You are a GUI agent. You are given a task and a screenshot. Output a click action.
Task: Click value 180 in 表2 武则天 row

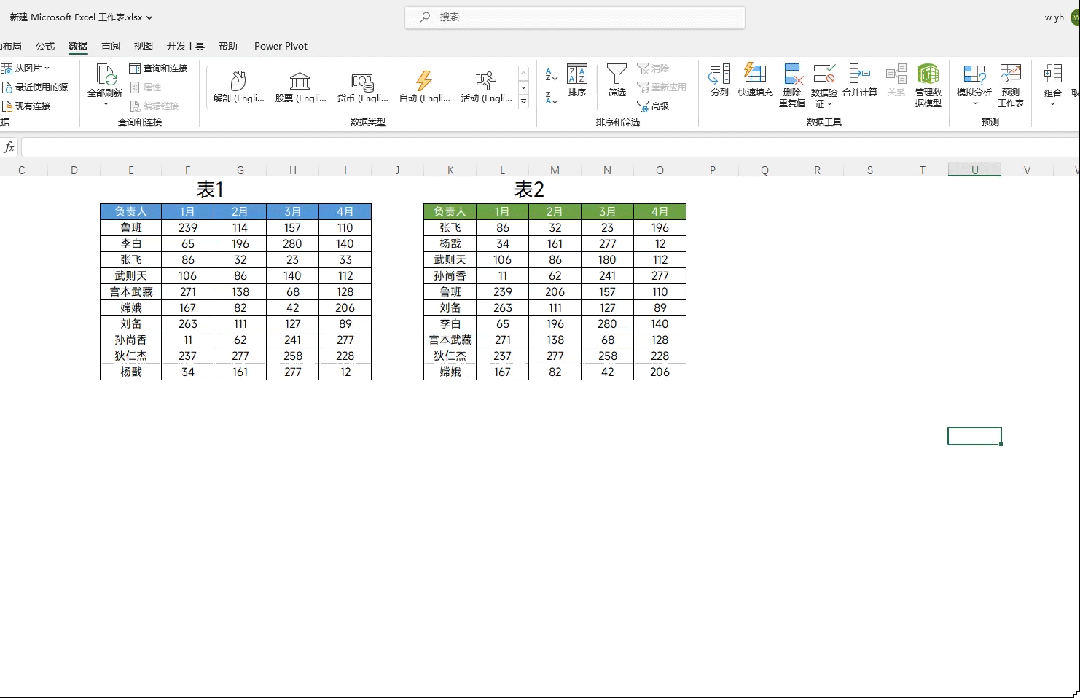point(607,260)
